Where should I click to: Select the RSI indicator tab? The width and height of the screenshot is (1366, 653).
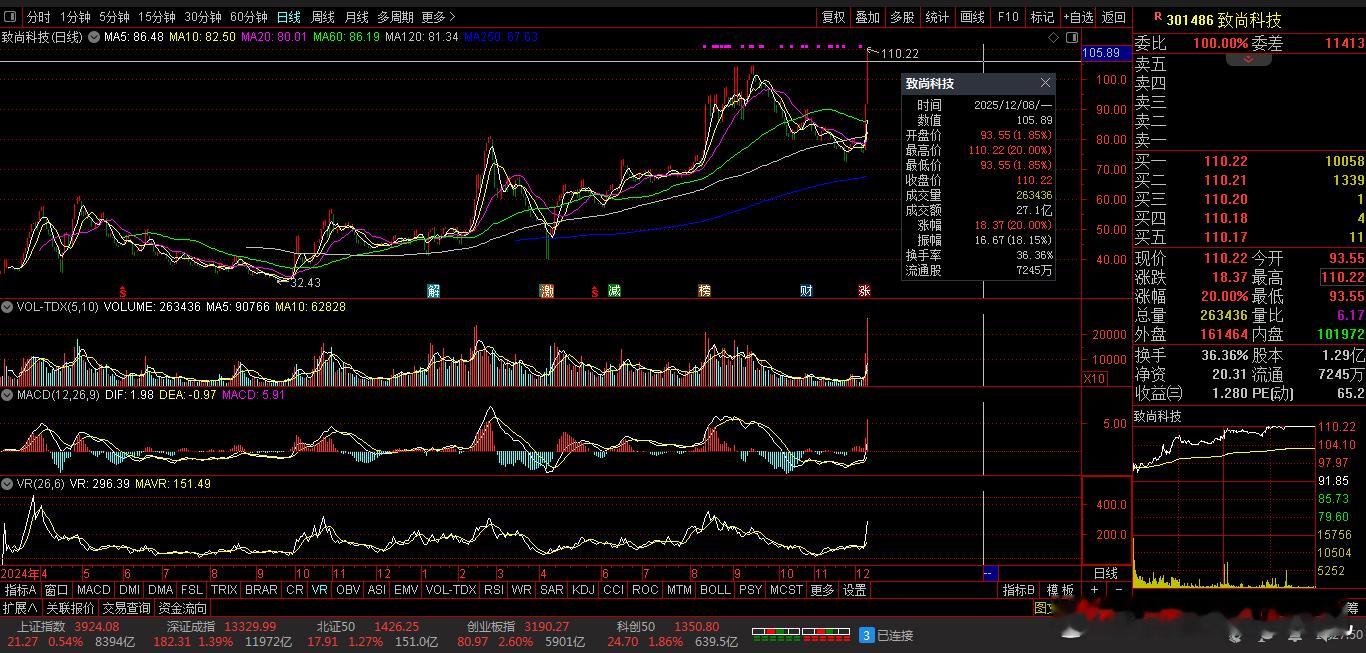point(494,590)
